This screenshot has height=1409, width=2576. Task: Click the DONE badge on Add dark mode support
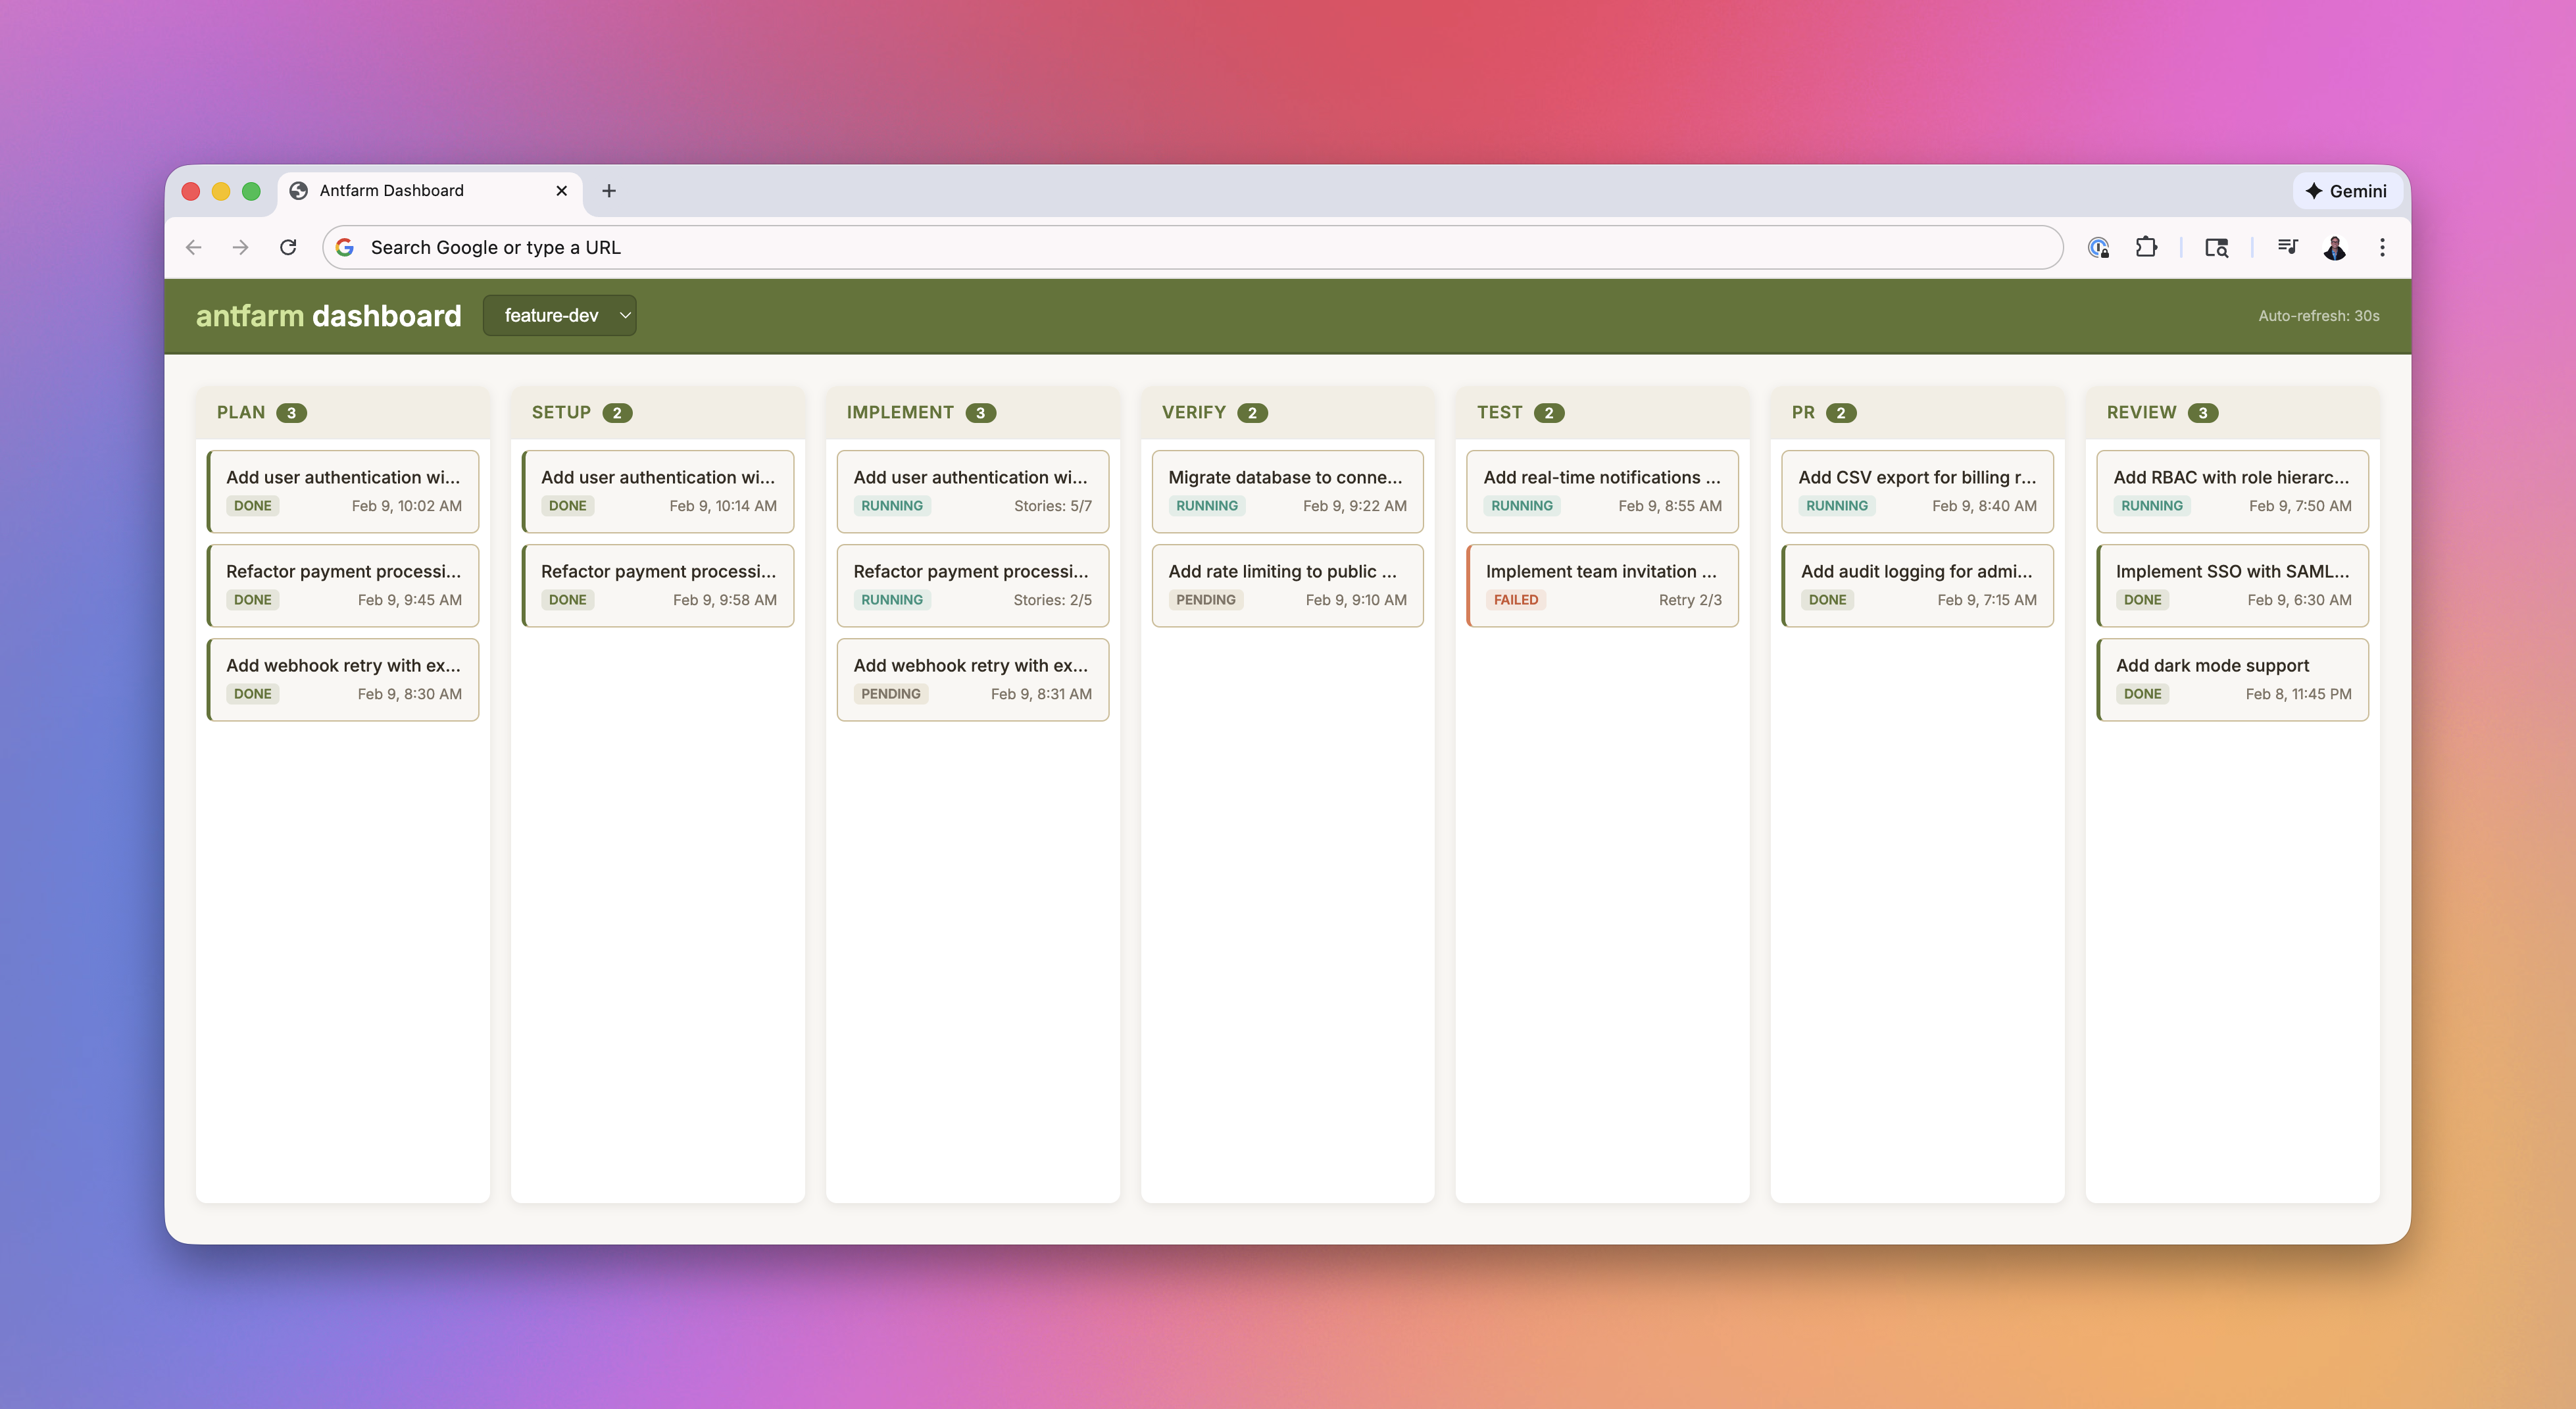point(2142,693)
